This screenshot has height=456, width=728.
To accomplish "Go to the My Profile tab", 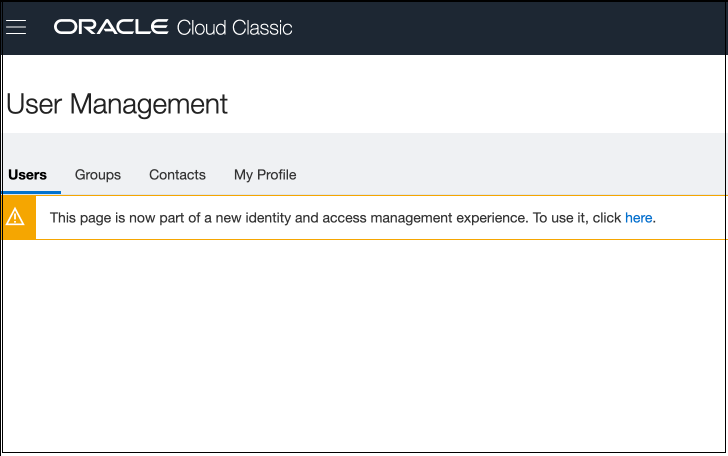I will [x=265, y=175].
